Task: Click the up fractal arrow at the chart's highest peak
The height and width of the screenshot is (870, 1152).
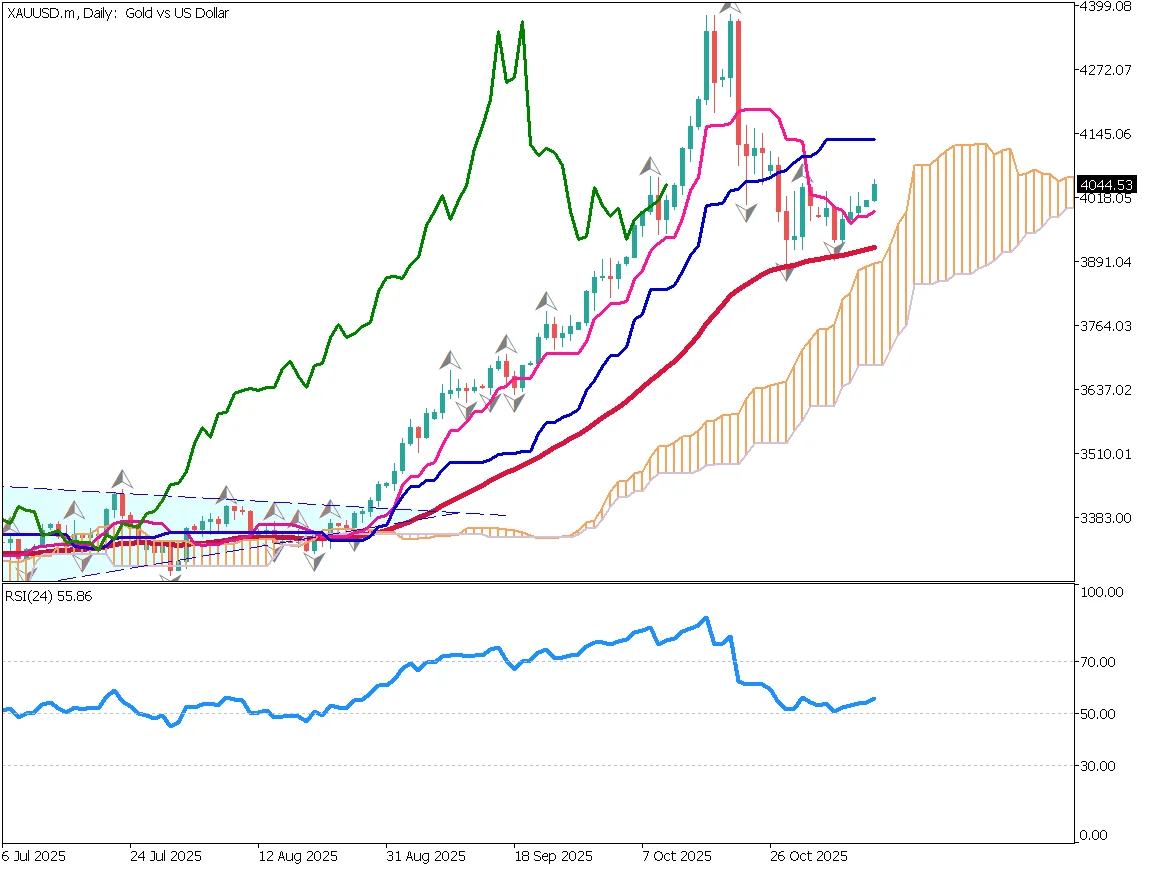Action: tap(731, 7)
